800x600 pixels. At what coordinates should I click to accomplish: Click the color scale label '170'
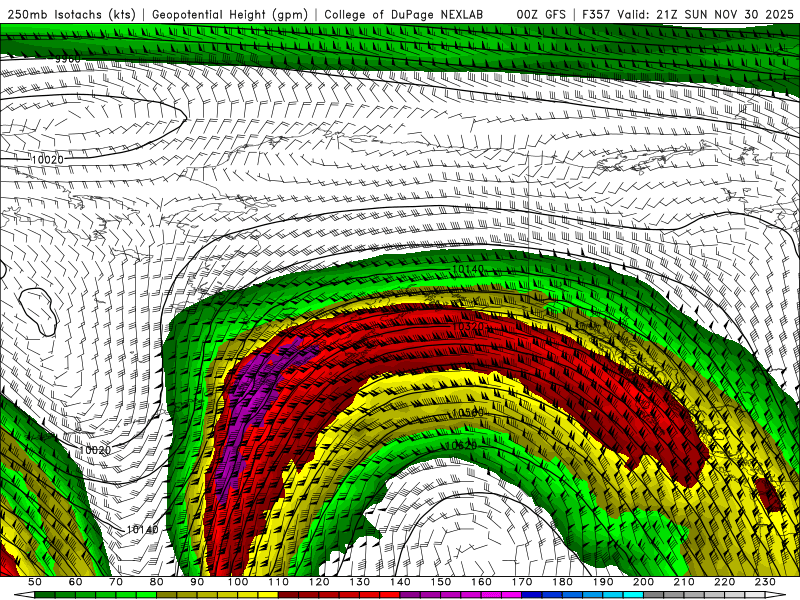click(x=522, y=582)
